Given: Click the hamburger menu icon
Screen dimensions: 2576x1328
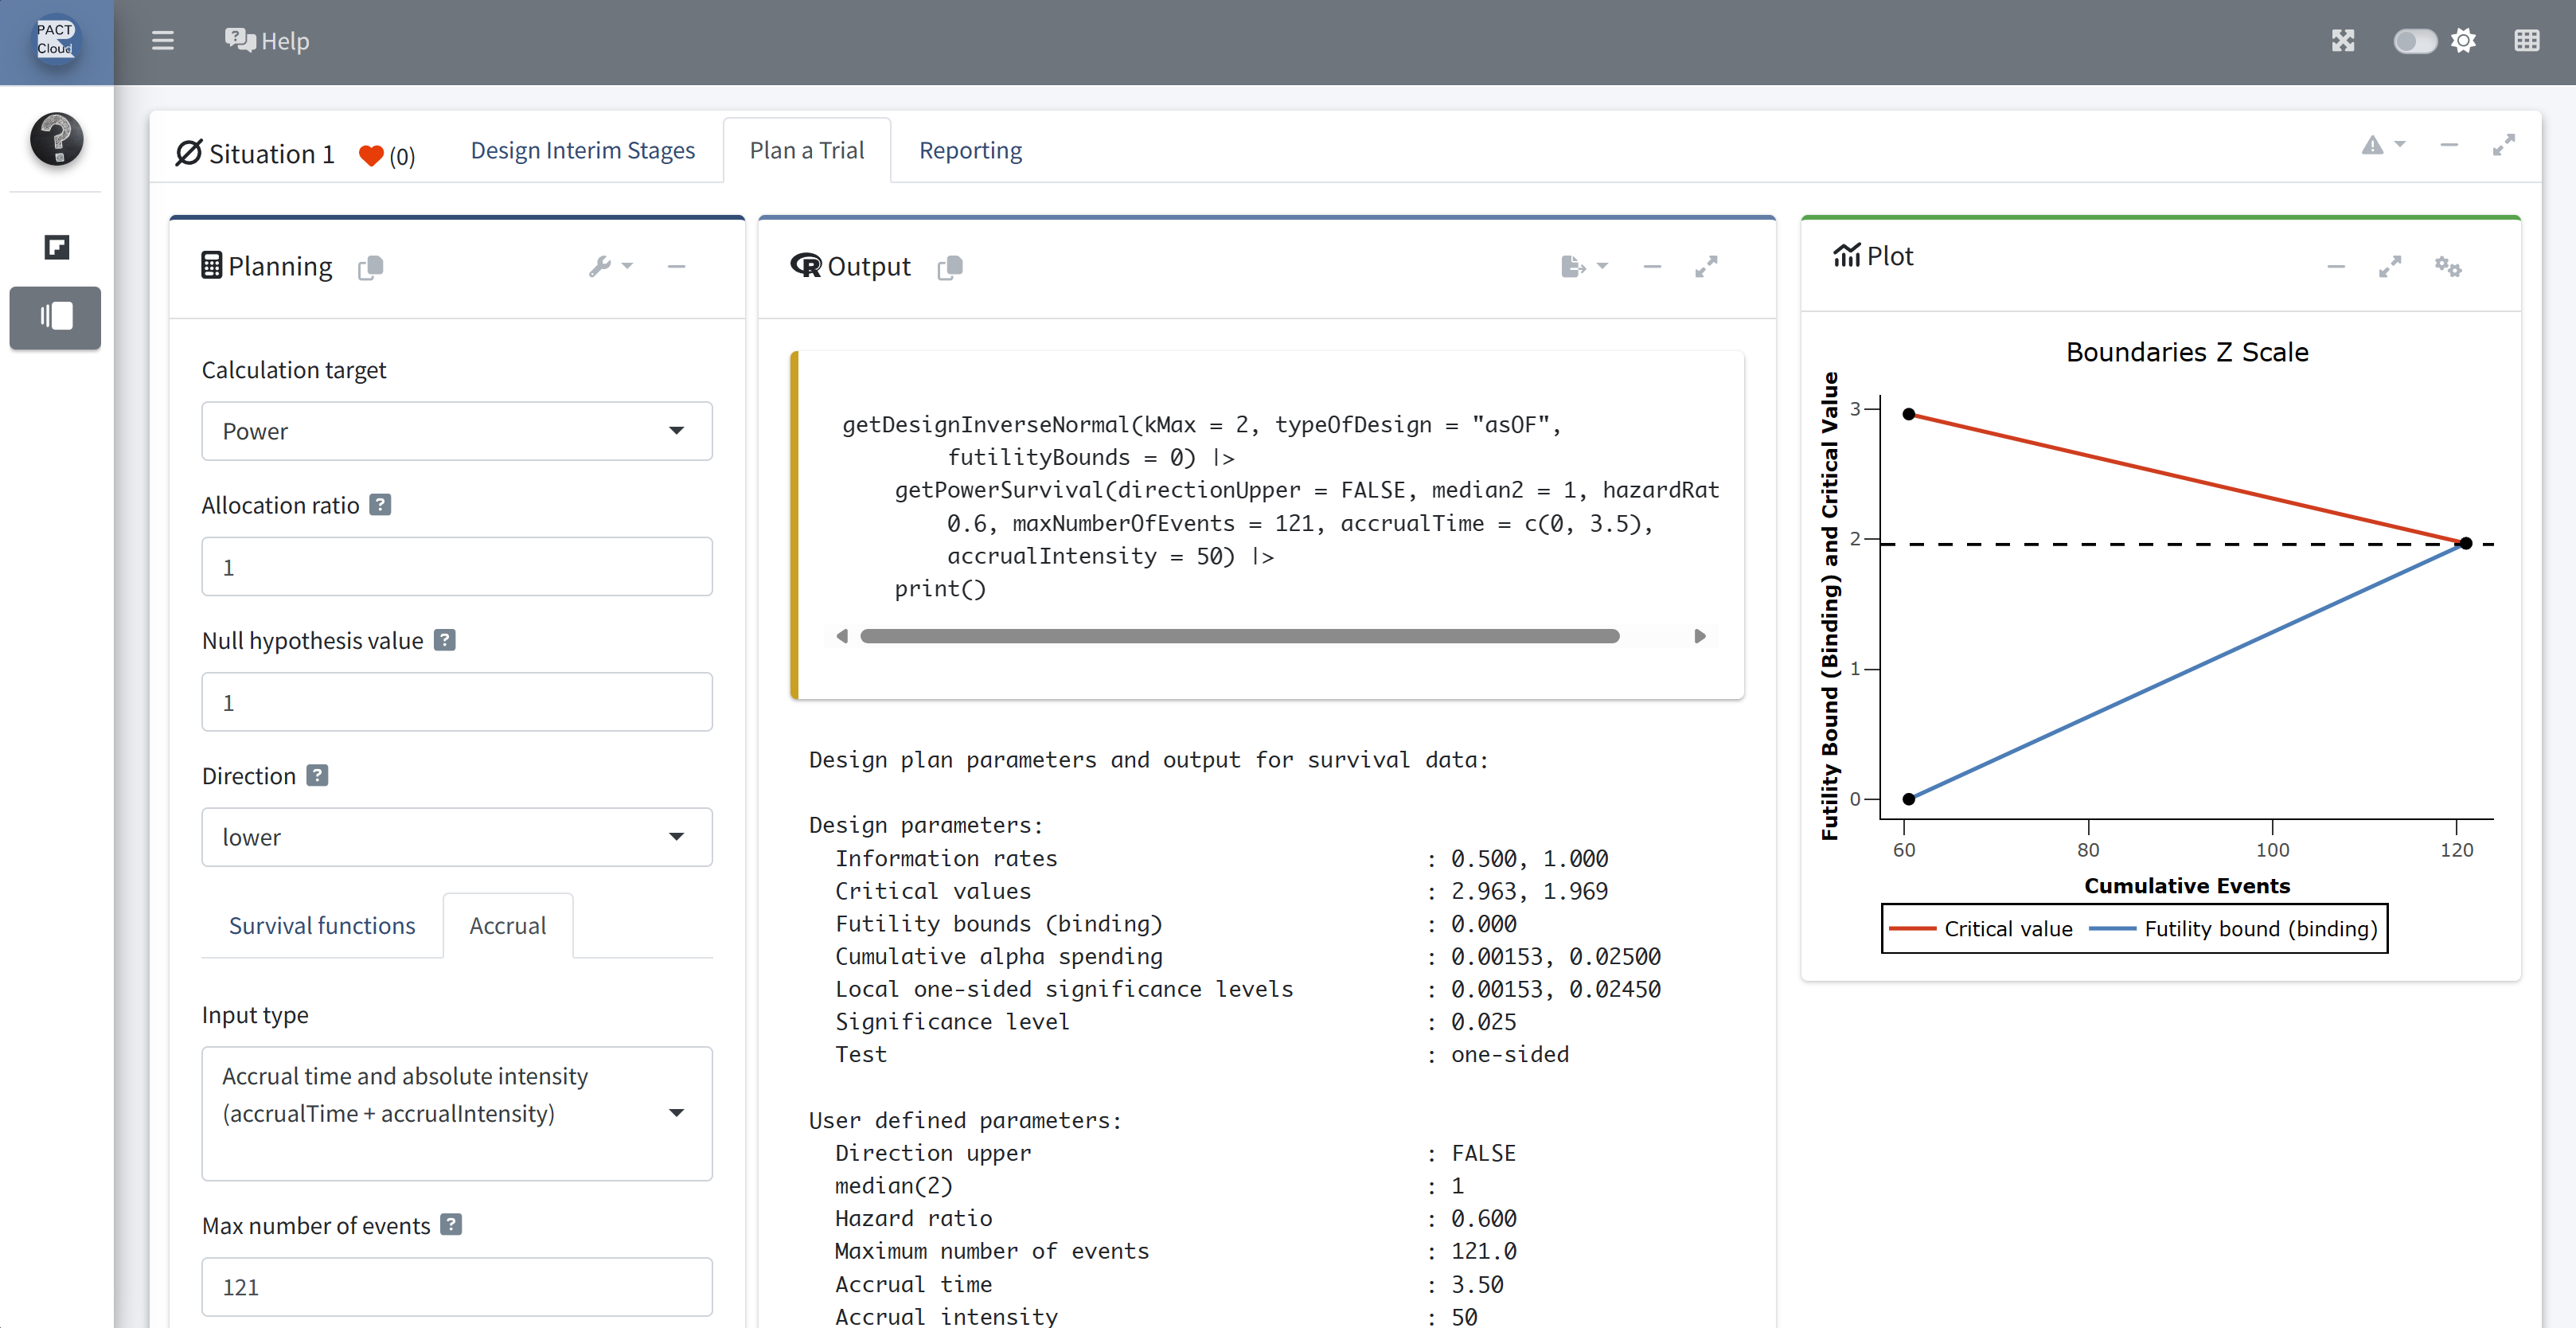Looking at the screenshot, I should pos(162,41).
